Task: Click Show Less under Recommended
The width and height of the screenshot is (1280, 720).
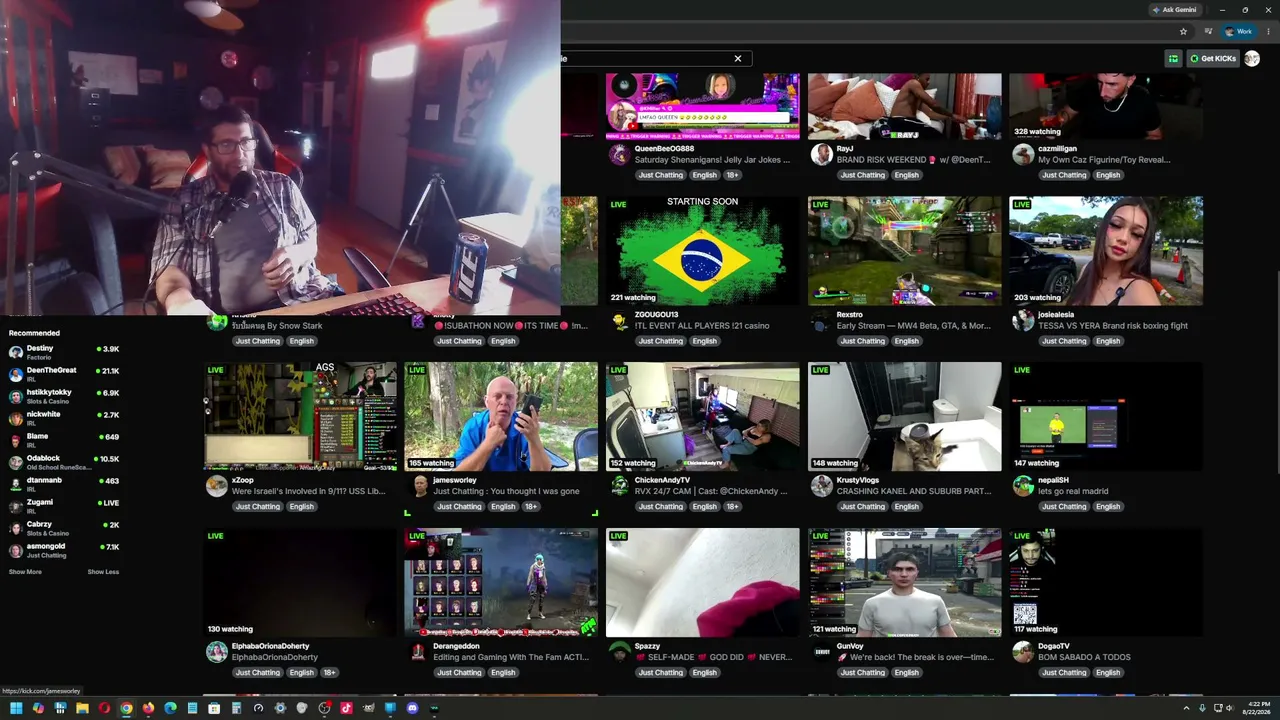Action: click(x=103, y=572)
